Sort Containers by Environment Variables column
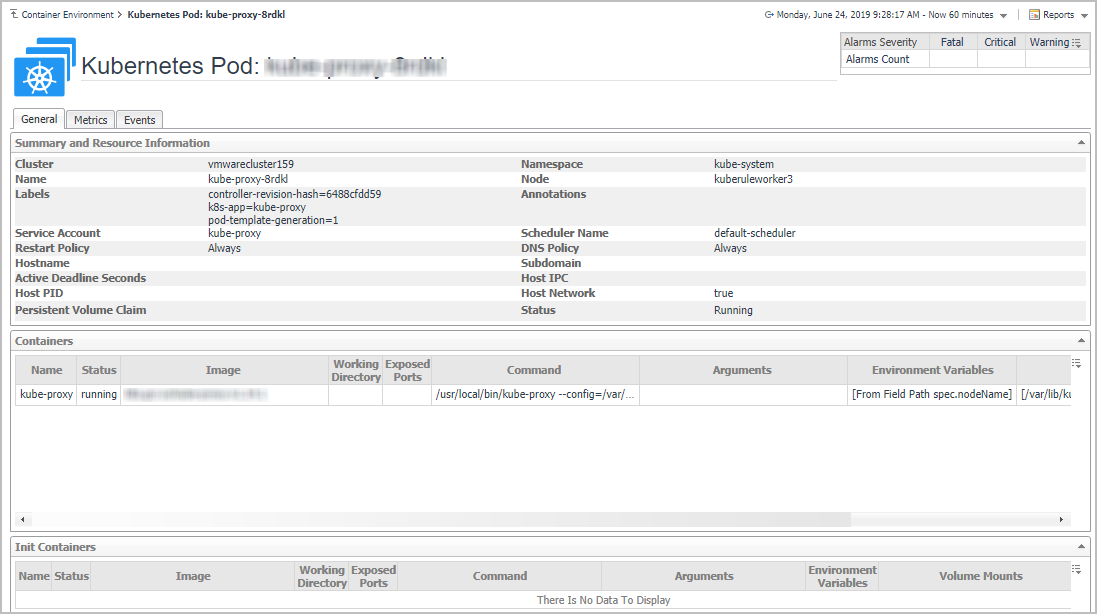Viewport: 1097px width, 614px height. point(933,370)
